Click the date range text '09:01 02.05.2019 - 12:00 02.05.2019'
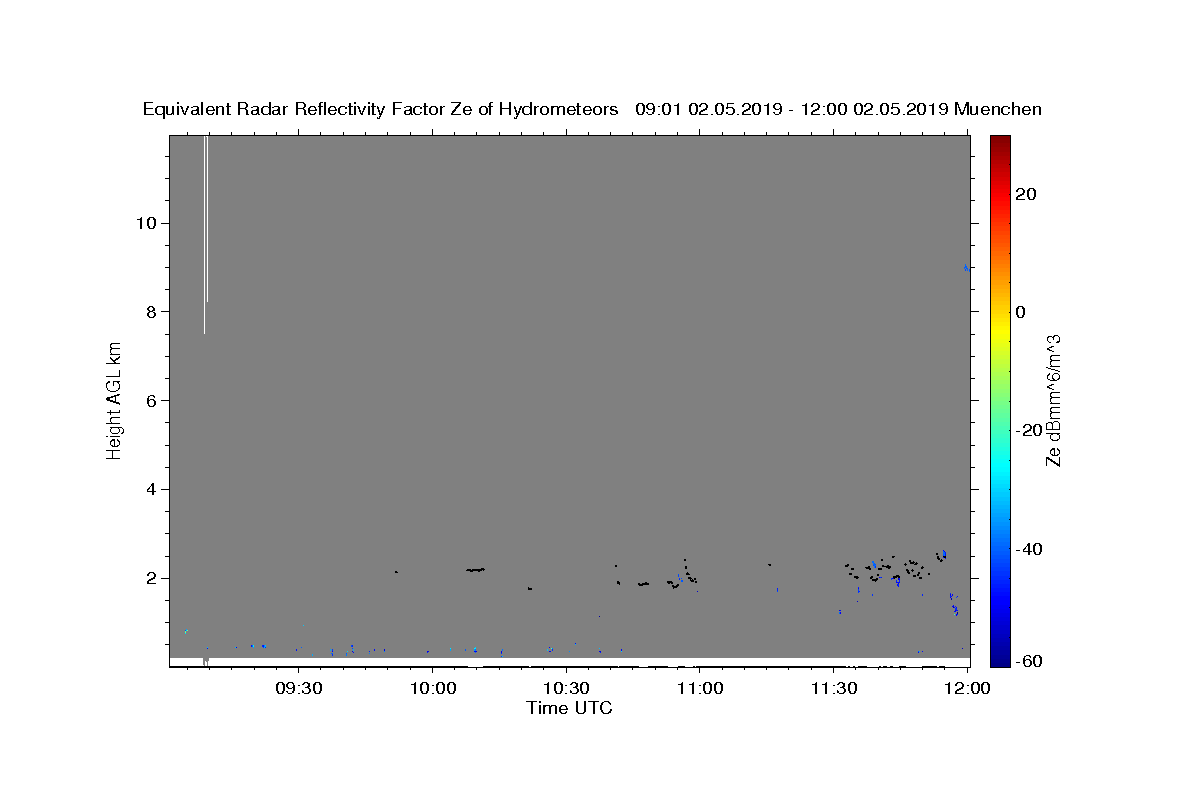The height and width of the screenshot is (800, 1200). (x=793, y=110)
